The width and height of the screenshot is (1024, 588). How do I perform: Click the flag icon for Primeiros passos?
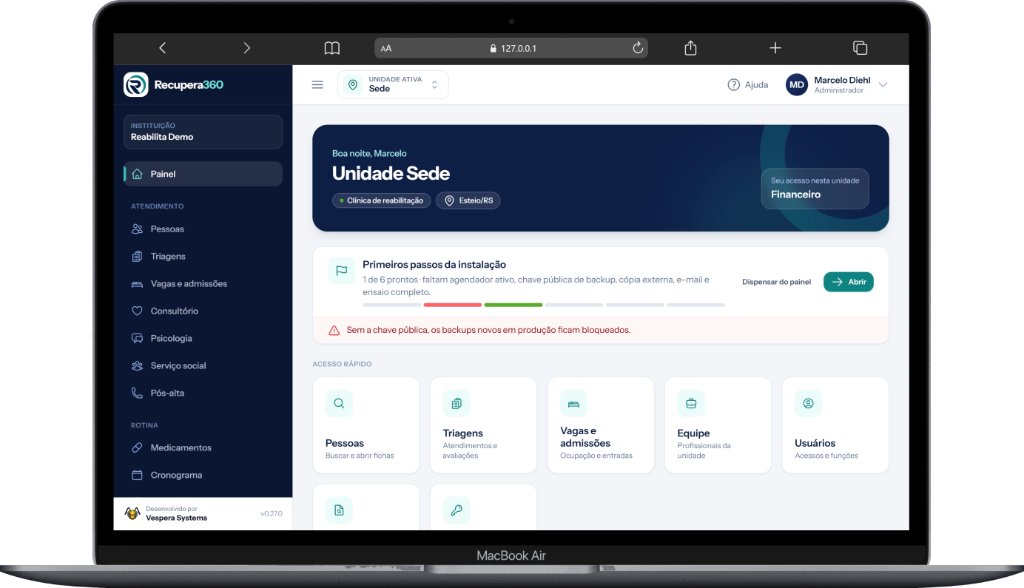pos(342,270)
